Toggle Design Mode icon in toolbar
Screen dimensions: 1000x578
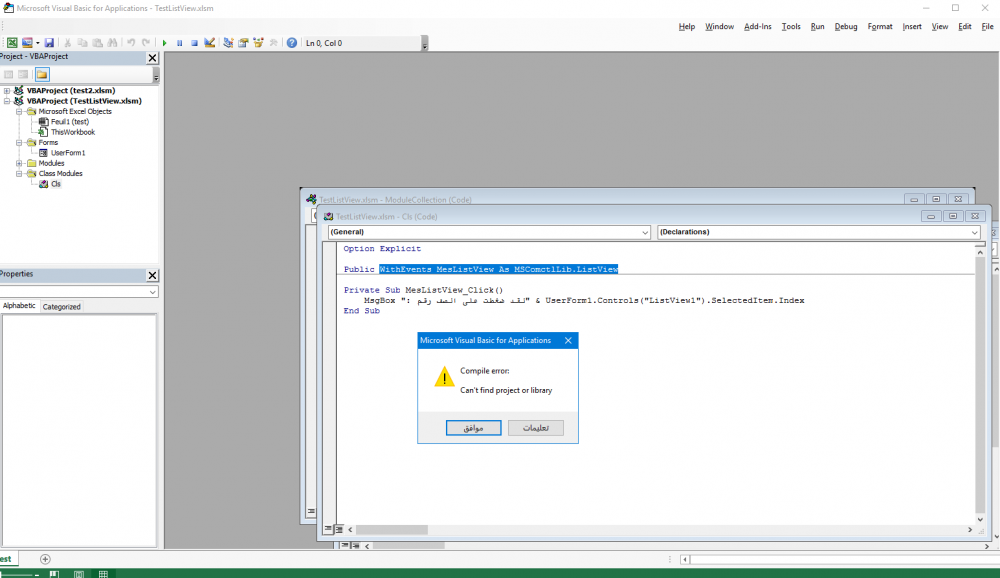click(x=210, y=43)
